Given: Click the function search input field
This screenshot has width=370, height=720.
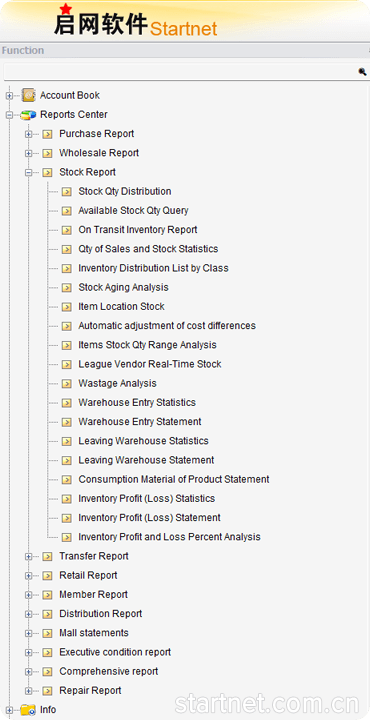Looking at the screenshot, I should pyautogui.click(x=180, y=72).
